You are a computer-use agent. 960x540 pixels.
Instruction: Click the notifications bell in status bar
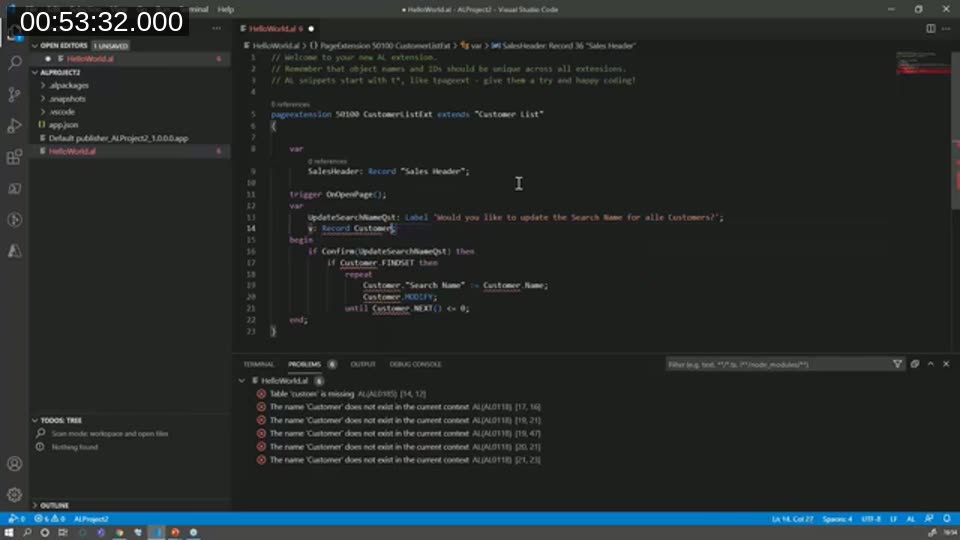[947, 519]
